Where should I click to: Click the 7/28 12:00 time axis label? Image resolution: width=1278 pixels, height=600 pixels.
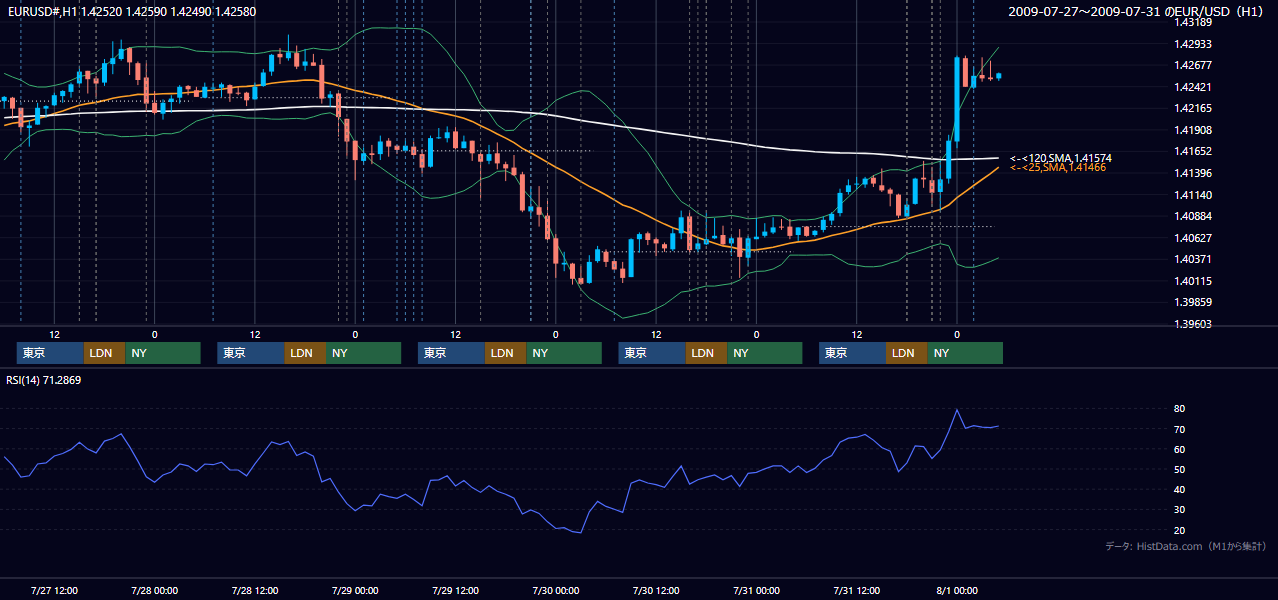[255, 590]
